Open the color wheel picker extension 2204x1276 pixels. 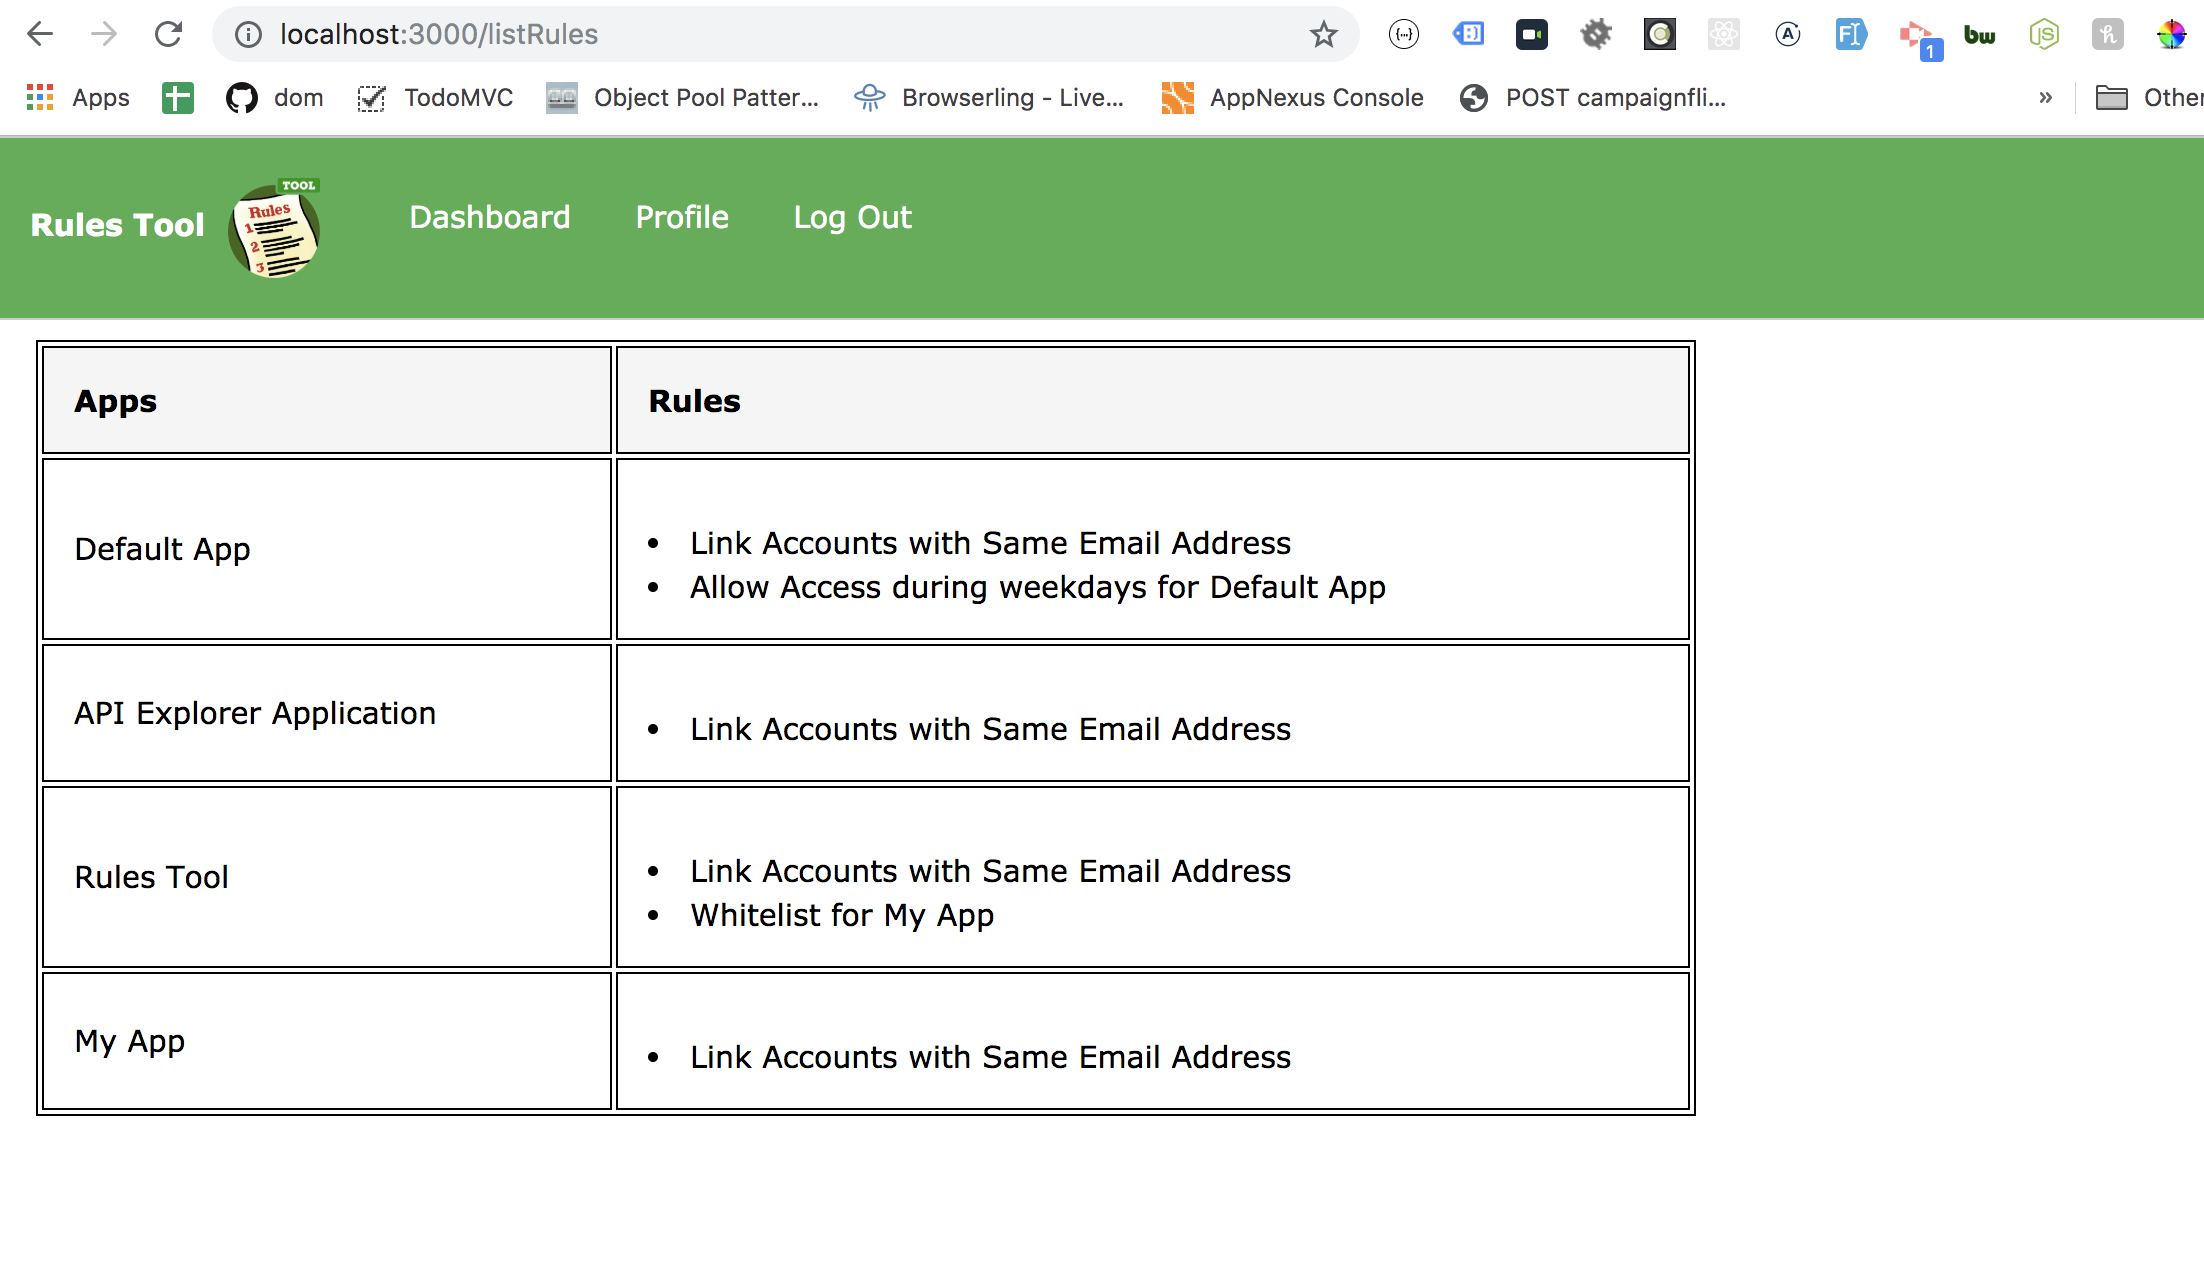pos(2171,35)
